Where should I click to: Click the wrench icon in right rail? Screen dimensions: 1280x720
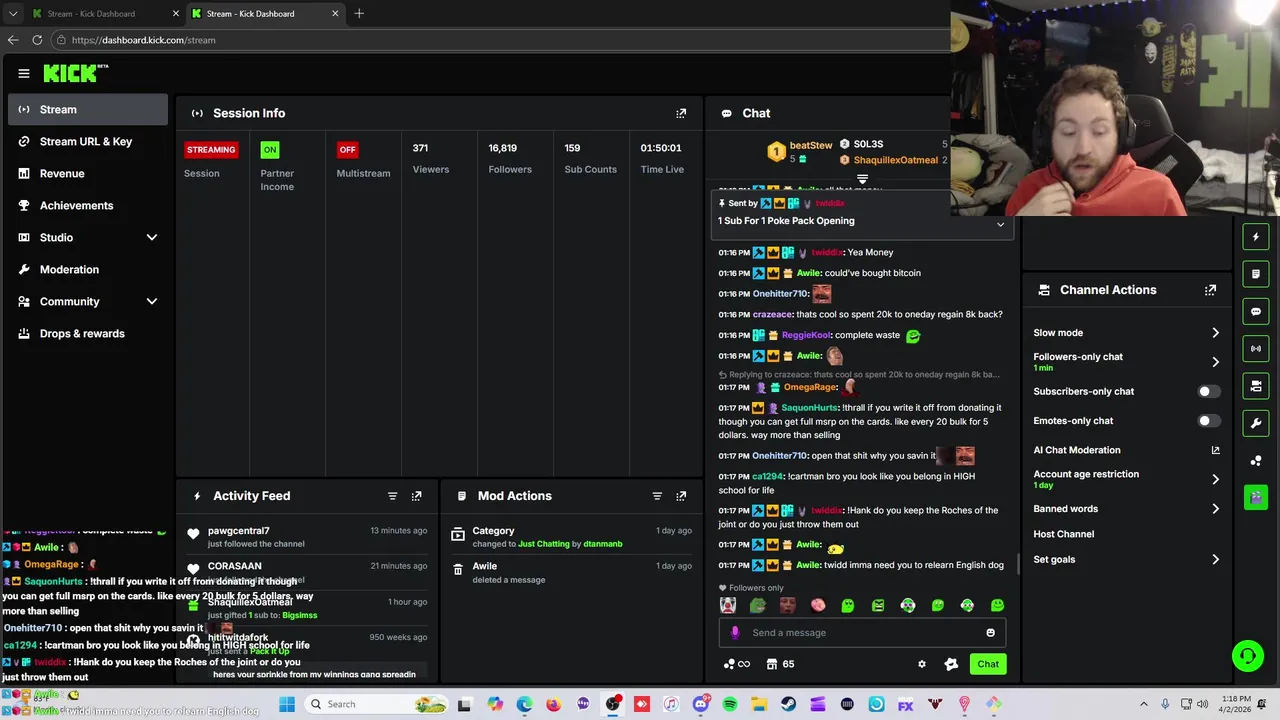(1256, 423)
